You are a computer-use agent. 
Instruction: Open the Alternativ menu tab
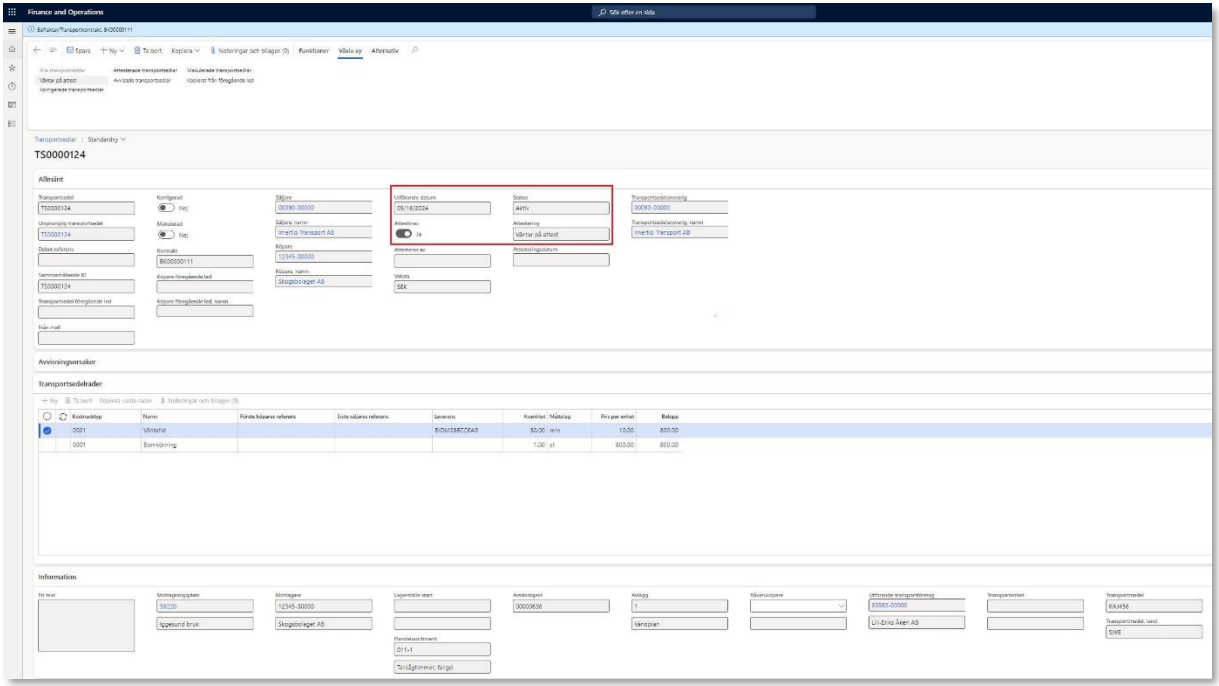click(385, 50)
